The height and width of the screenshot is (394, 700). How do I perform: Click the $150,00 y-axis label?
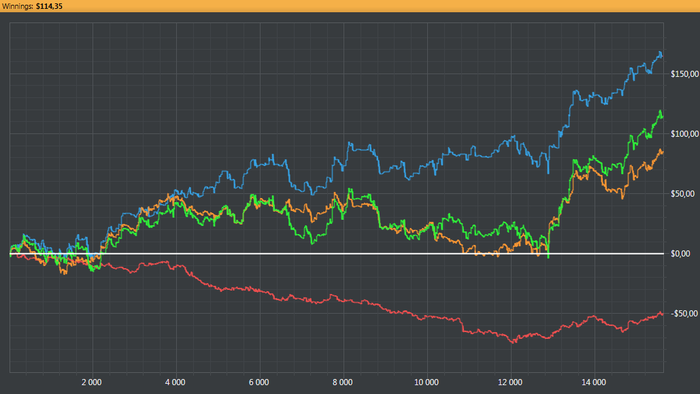pos(684,74)
